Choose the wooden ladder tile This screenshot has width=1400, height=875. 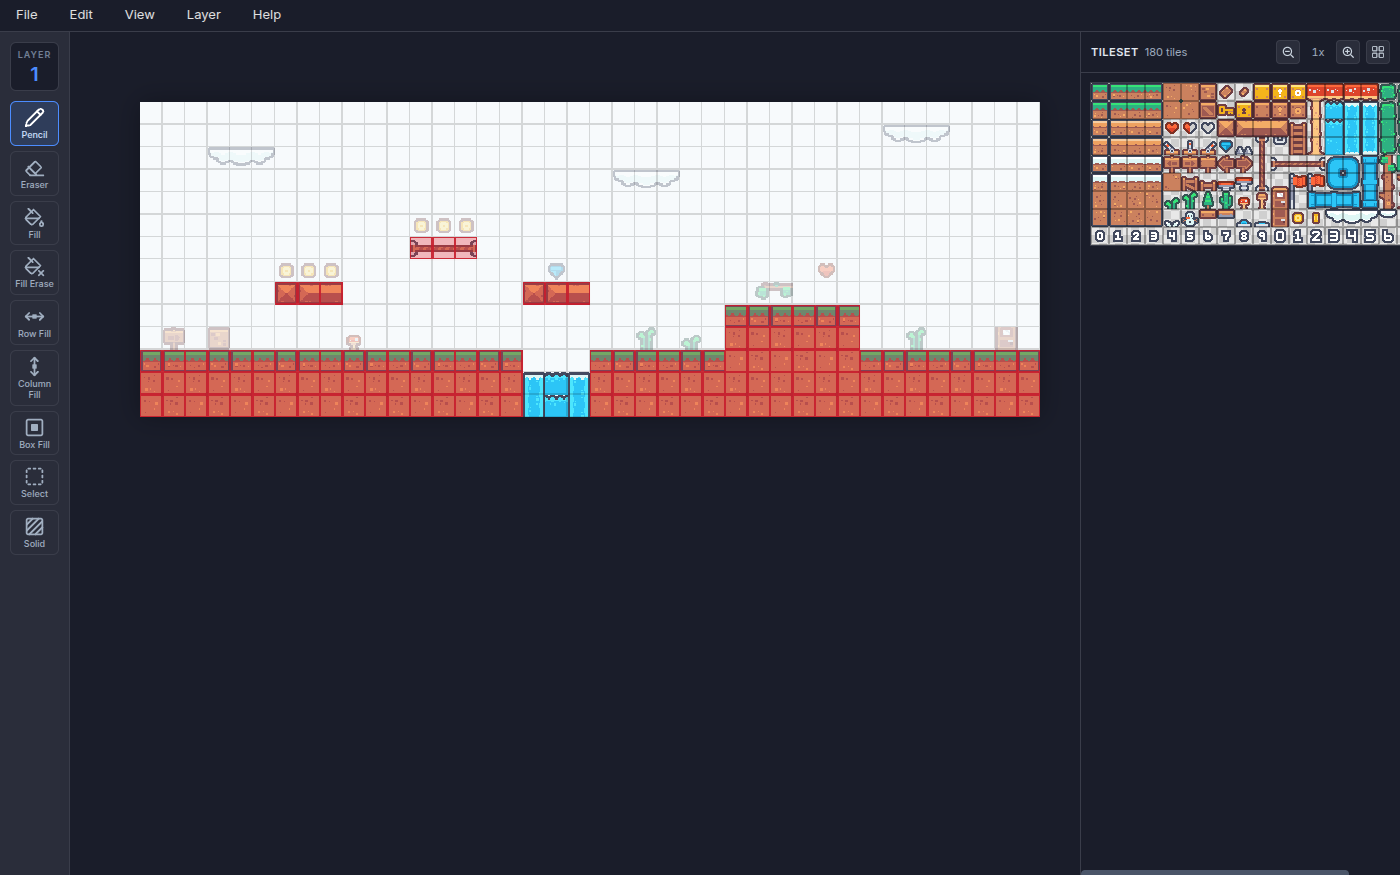pyautogui.click(x=1298, y=146)
